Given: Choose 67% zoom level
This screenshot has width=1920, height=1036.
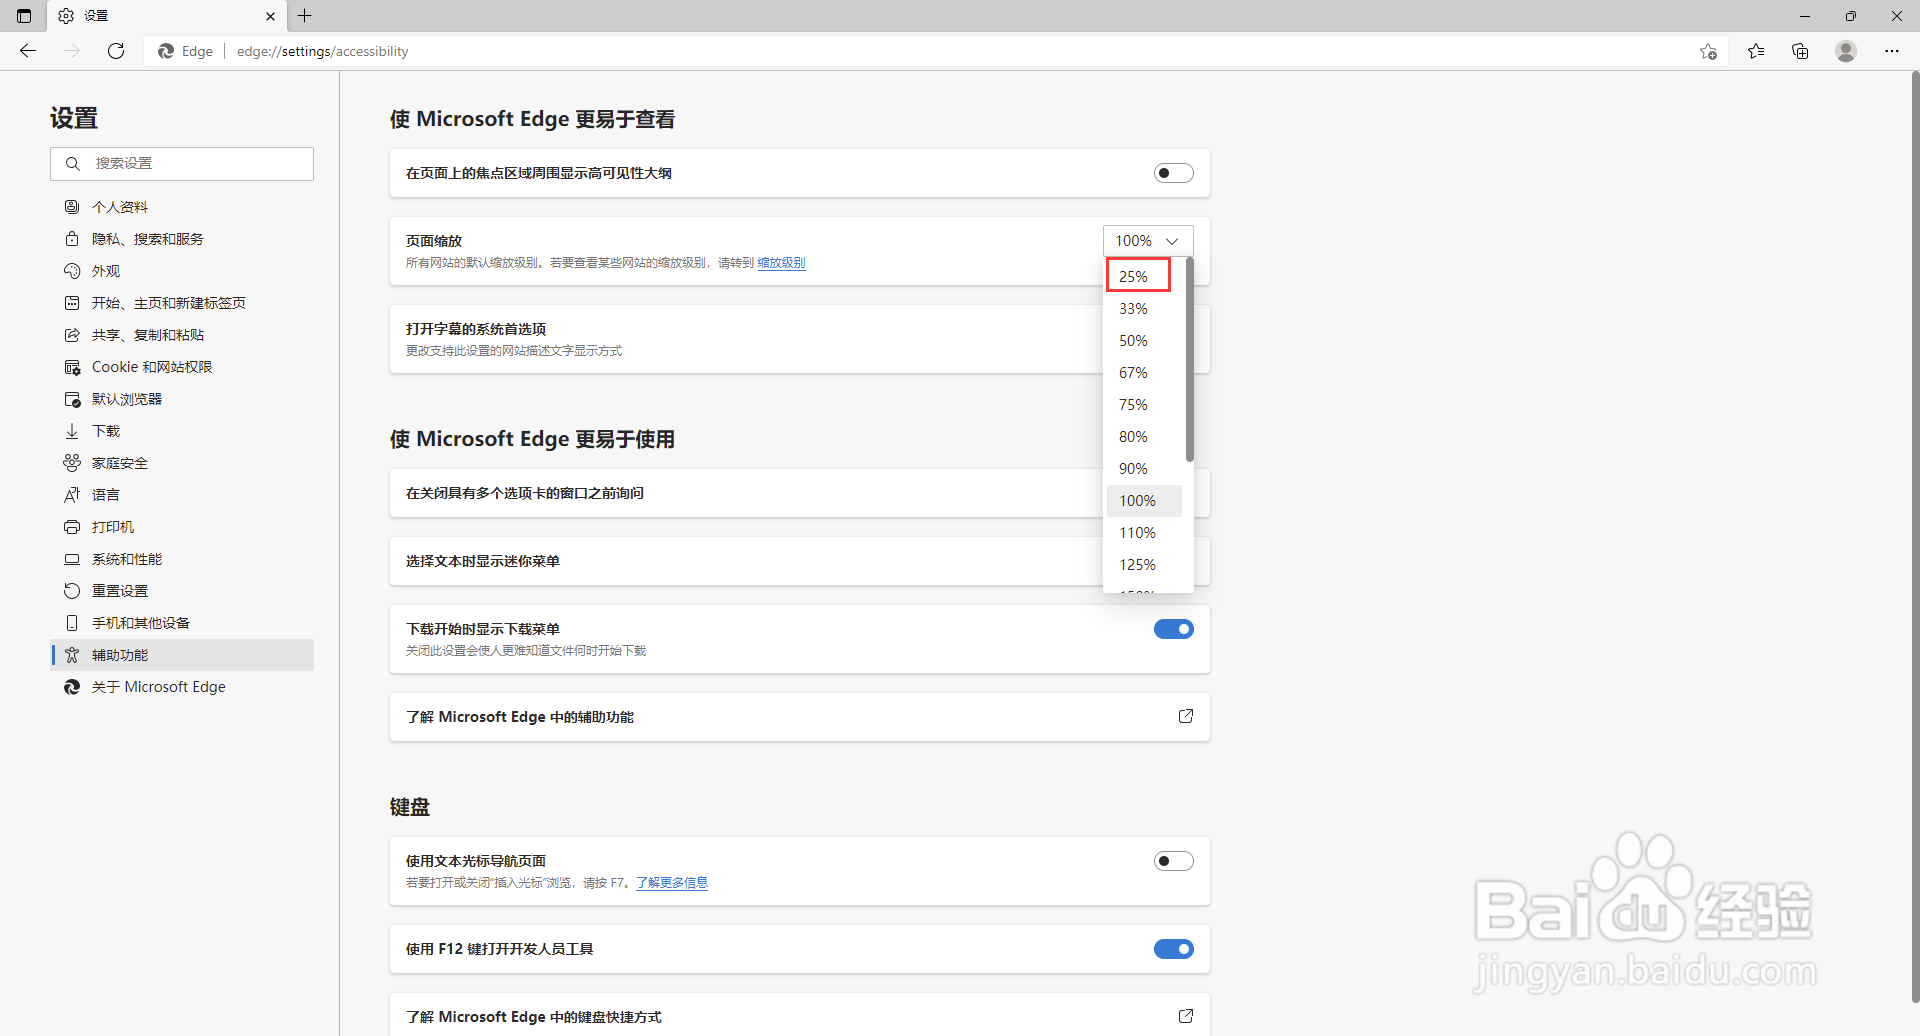Looking at the screenshot, I should point(1144,373).
